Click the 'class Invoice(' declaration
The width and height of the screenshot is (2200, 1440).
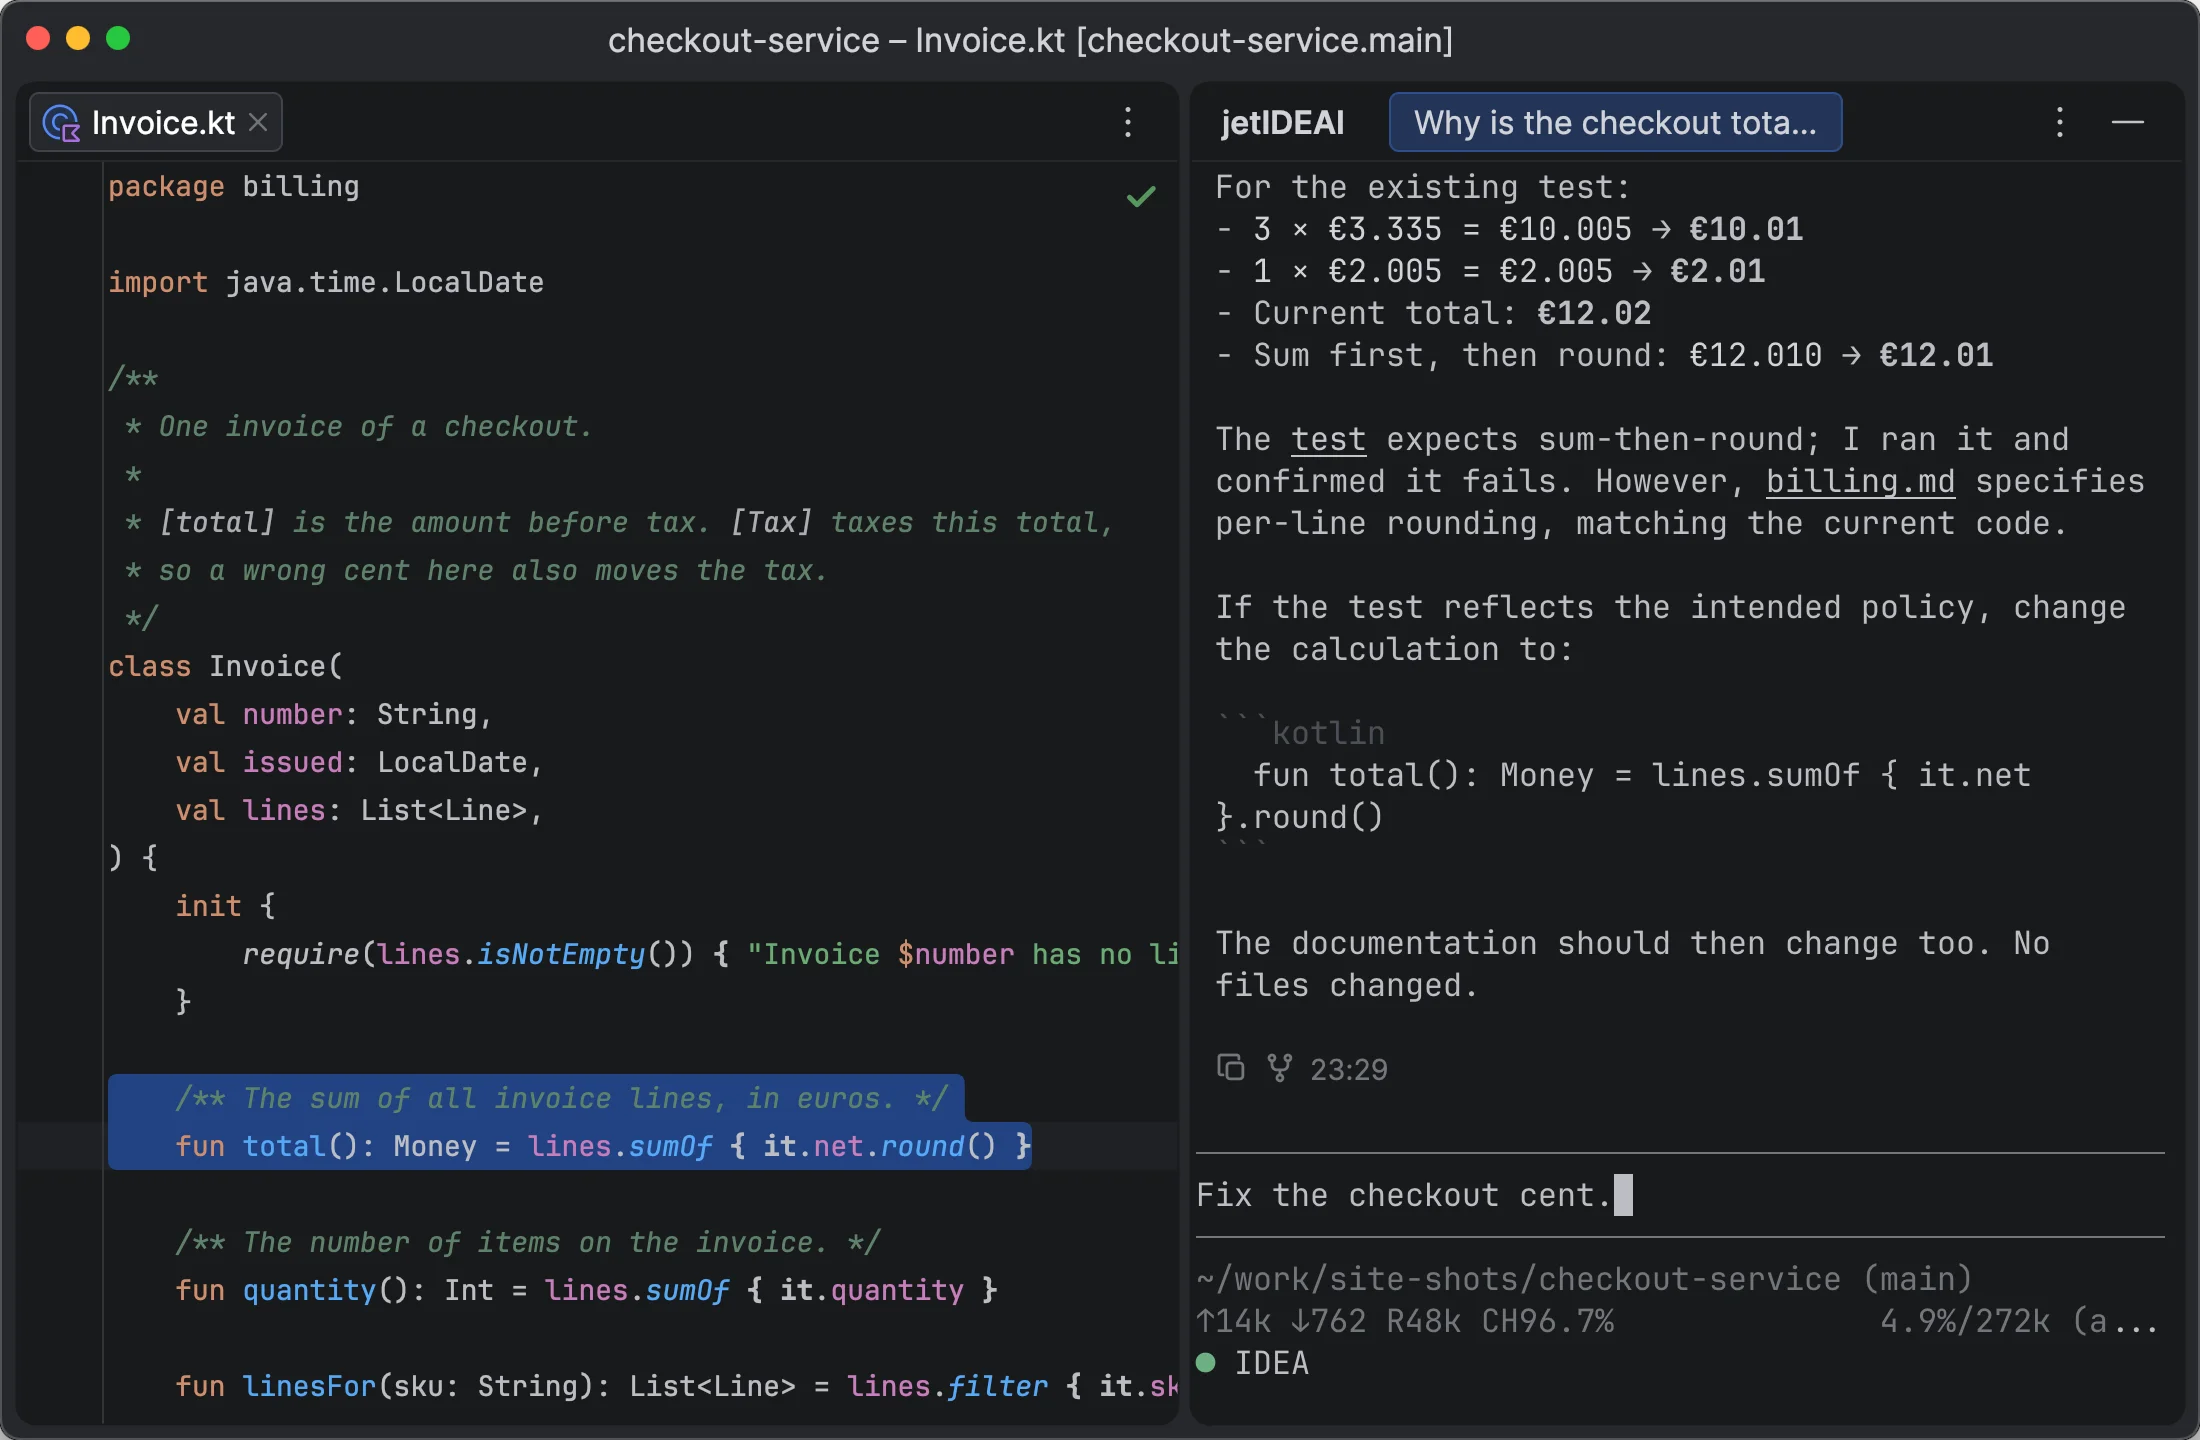tap(225, 666)
